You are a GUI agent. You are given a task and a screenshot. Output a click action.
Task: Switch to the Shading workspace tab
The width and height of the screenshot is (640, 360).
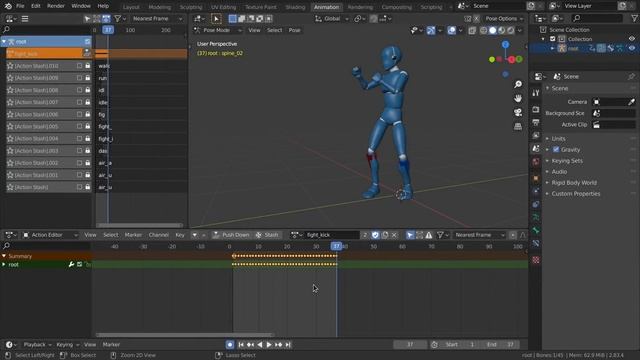point(295,7)
